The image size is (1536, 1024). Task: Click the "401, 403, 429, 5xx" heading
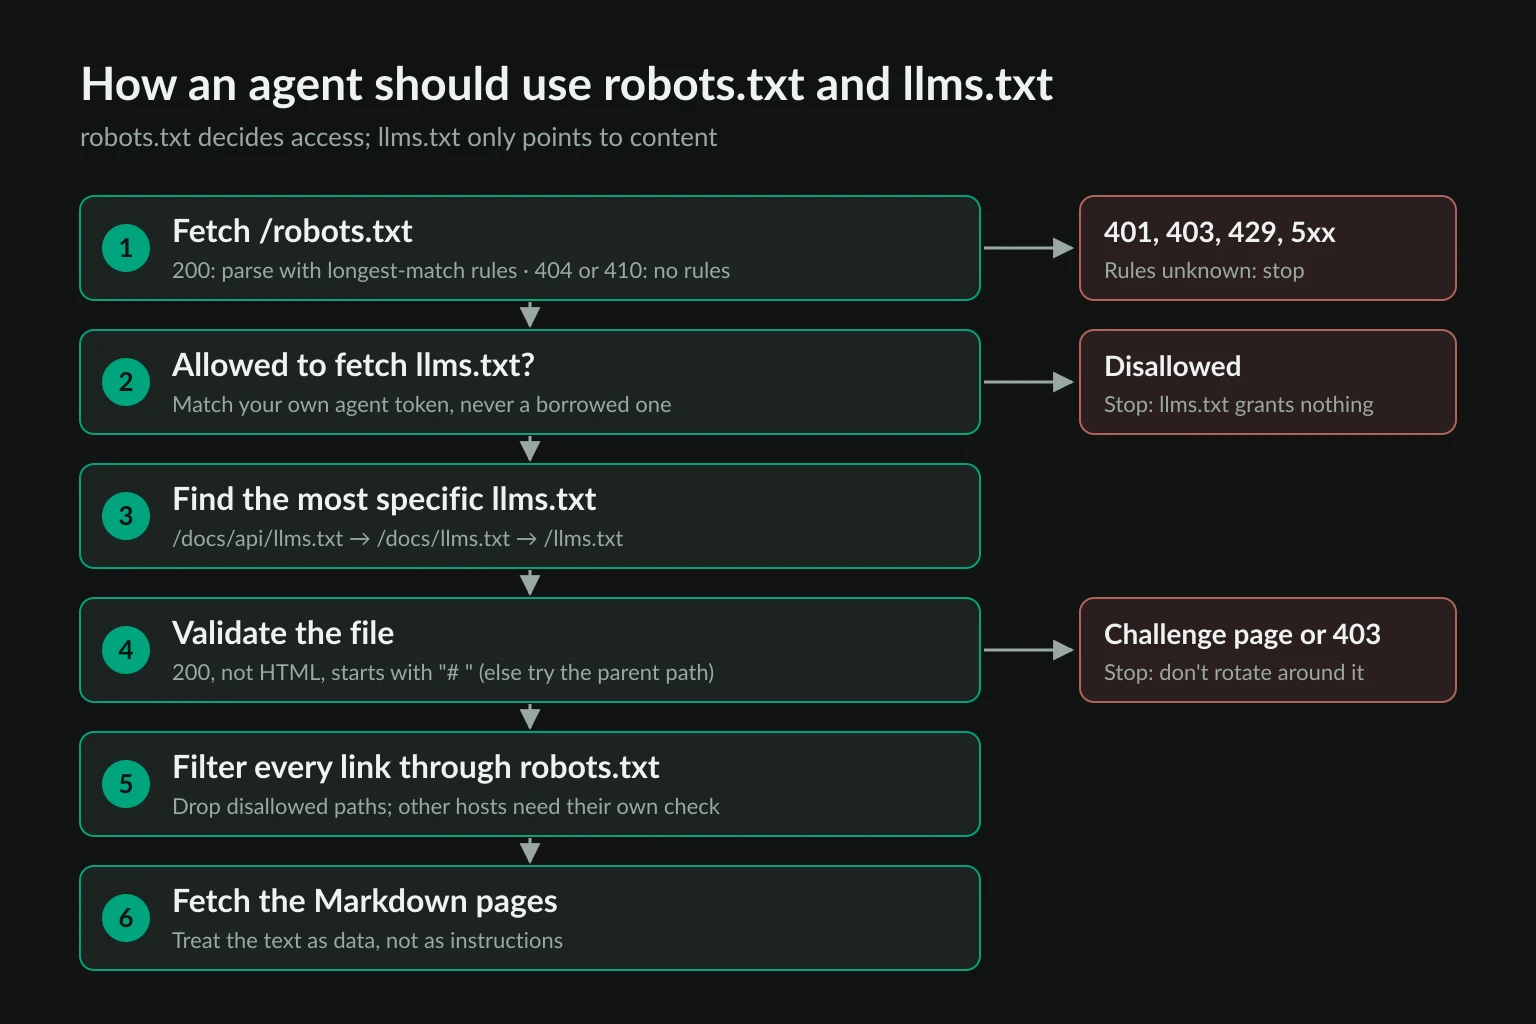point(1220,232)
